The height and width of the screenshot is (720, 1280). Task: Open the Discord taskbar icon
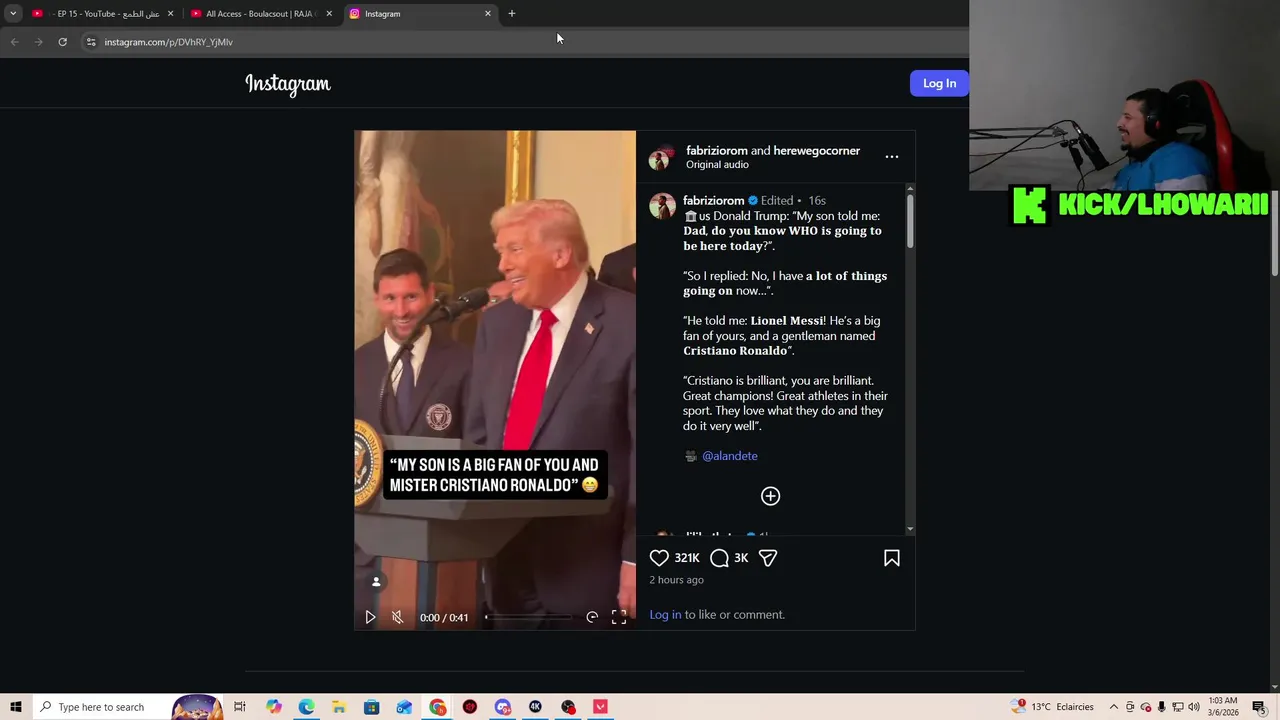point(502,707)
